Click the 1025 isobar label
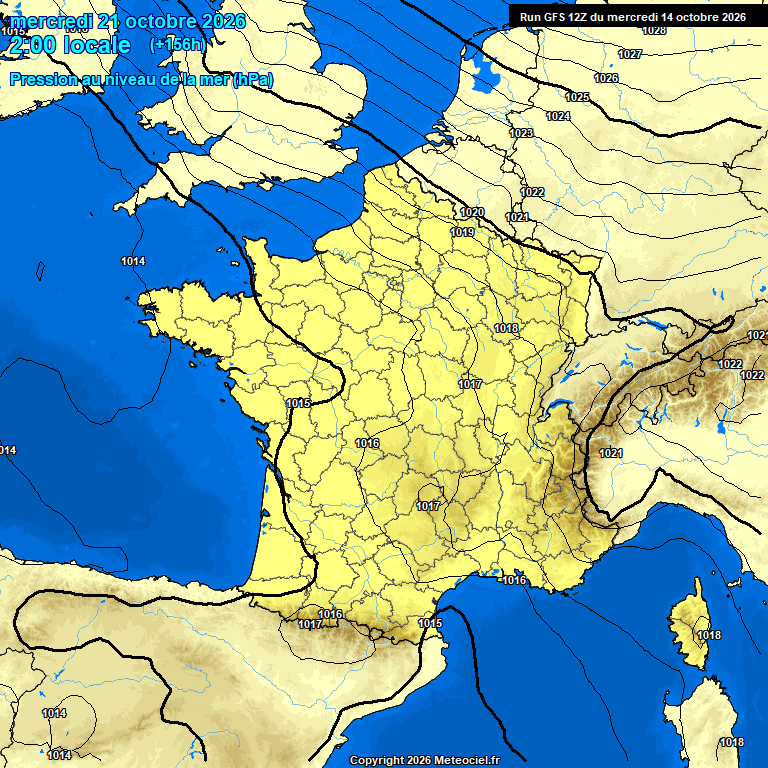768x768 pixels. click(577, 97)
